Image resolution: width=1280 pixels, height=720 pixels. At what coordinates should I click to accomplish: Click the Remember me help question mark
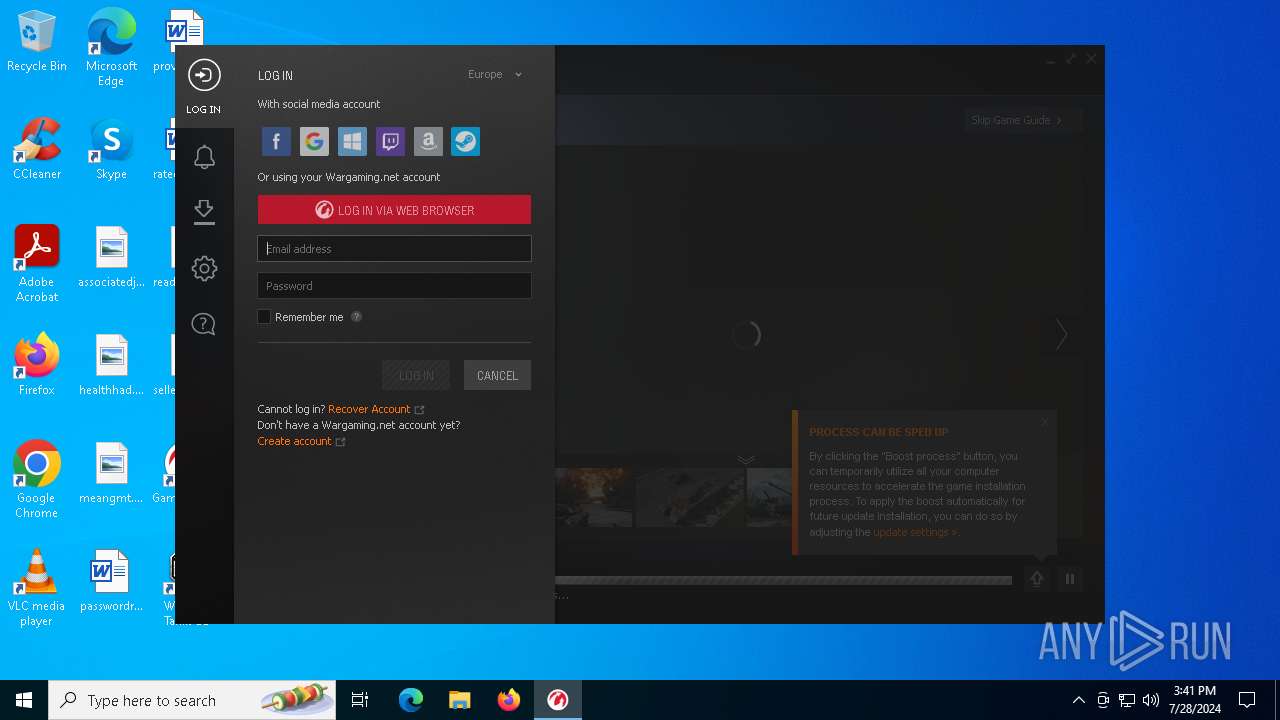click(356, 317)
